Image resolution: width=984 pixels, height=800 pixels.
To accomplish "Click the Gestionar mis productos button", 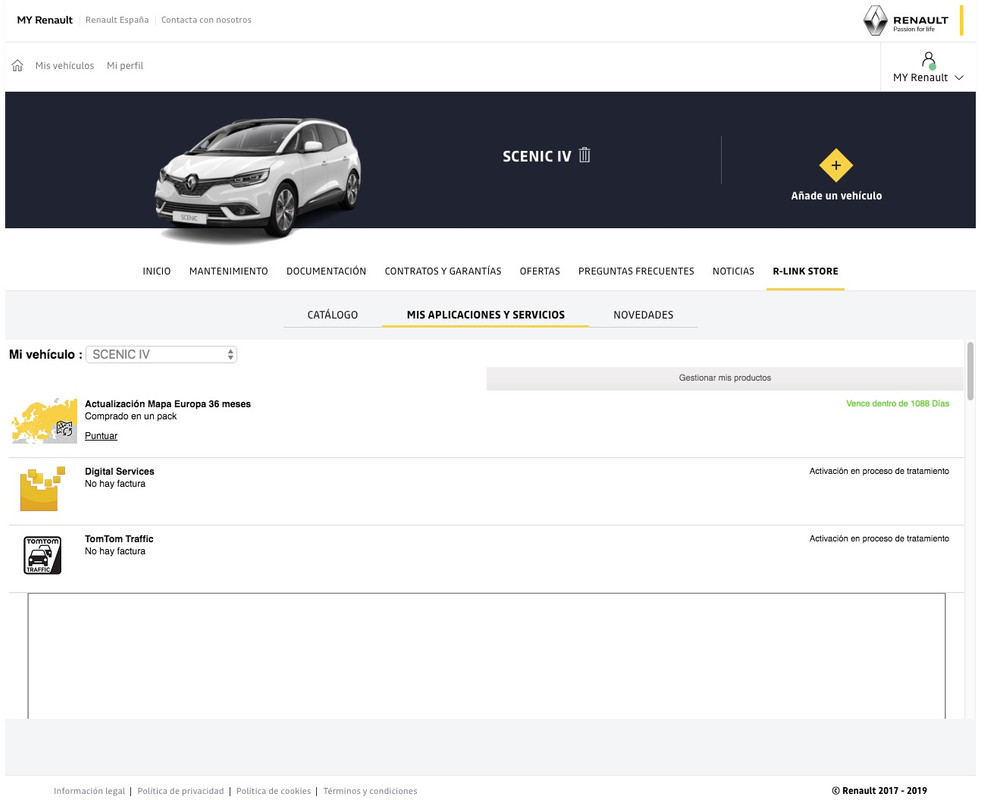I will (725, 378).
